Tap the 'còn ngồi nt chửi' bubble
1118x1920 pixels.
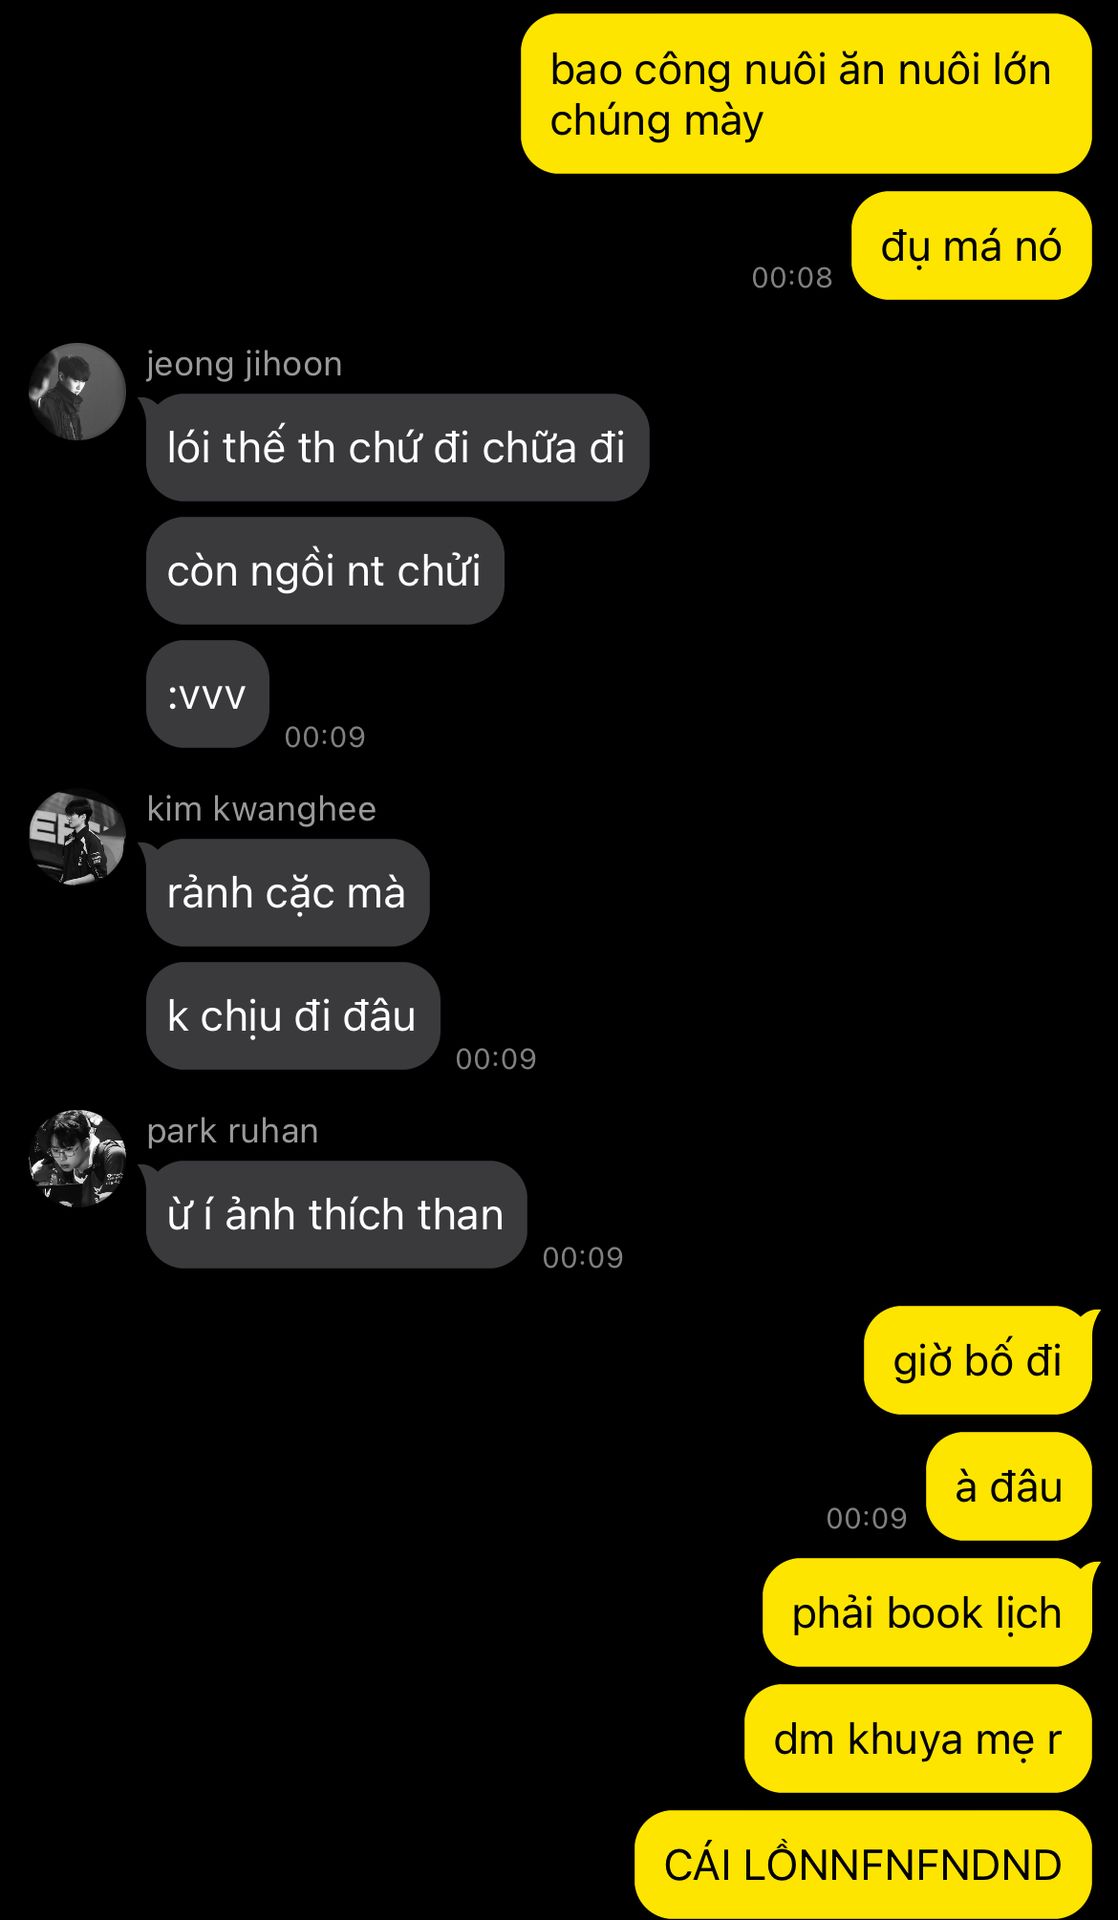325,571
